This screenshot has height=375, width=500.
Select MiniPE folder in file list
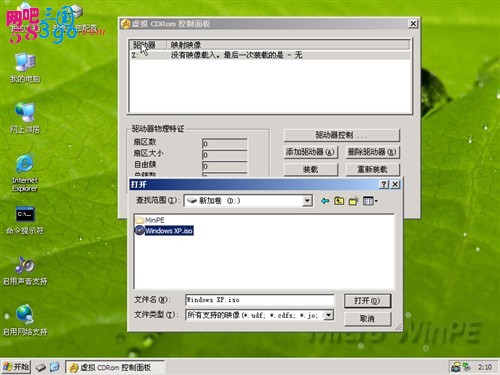click(x=150, y=220)
